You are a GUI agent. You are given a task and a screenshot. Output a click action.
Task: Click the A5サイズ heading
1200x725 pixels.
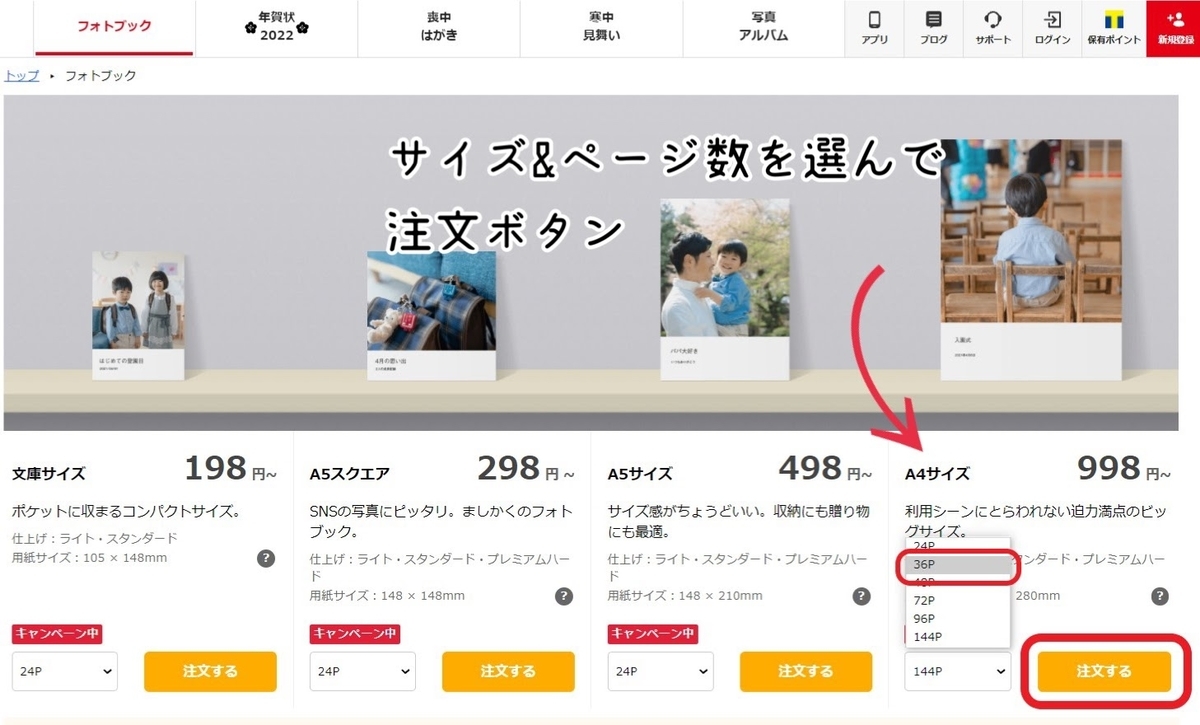640,474
